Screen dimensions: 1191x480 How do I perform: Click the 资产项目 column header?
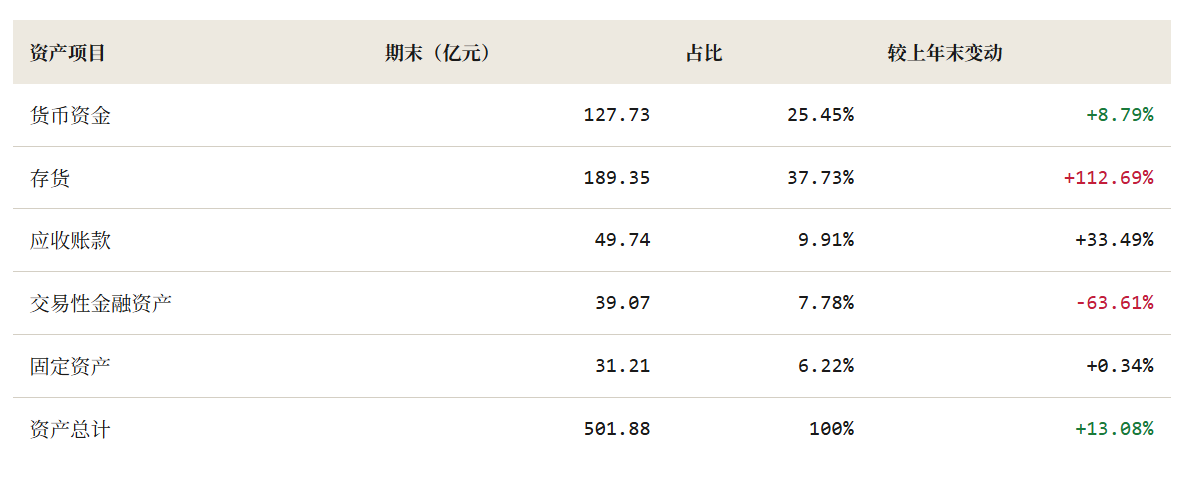point(67,53)
